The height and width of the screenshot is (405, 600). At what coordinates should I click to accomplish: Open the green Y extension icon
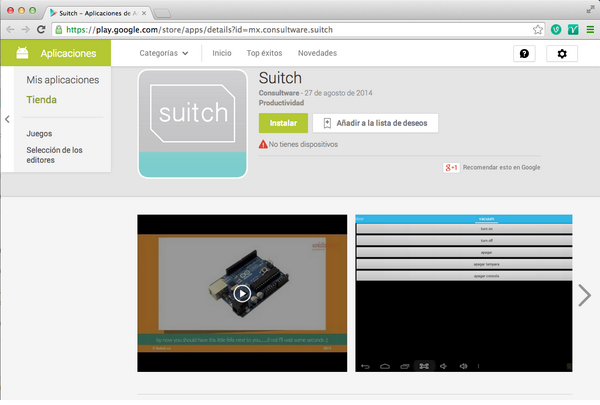point(573,29)
